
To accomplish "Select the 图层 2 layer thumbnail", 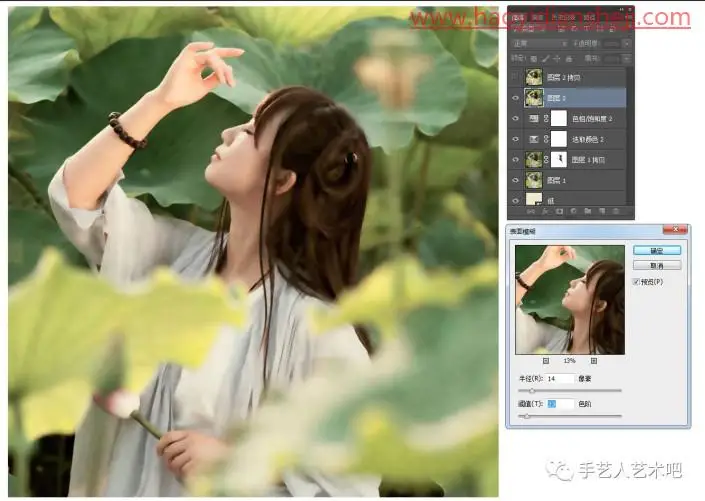I will click(534, 98).
